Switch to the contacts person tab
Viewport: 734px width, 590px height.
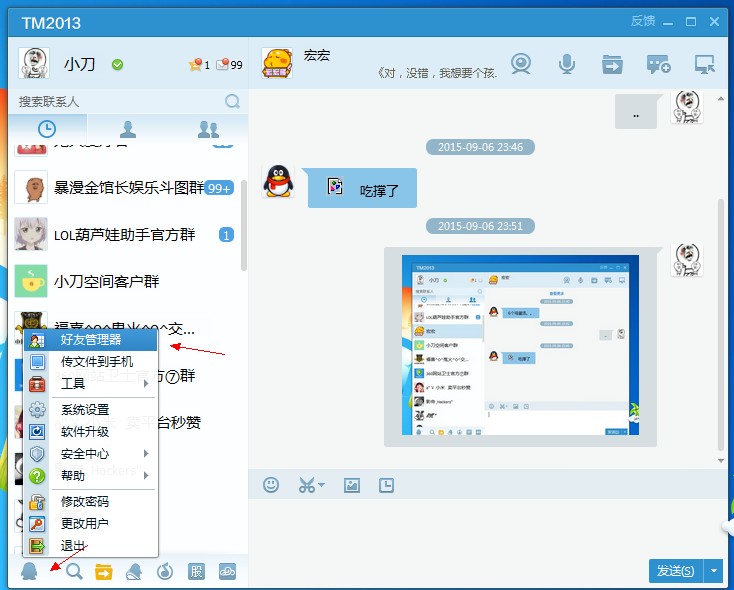click(x=128, y=129)
